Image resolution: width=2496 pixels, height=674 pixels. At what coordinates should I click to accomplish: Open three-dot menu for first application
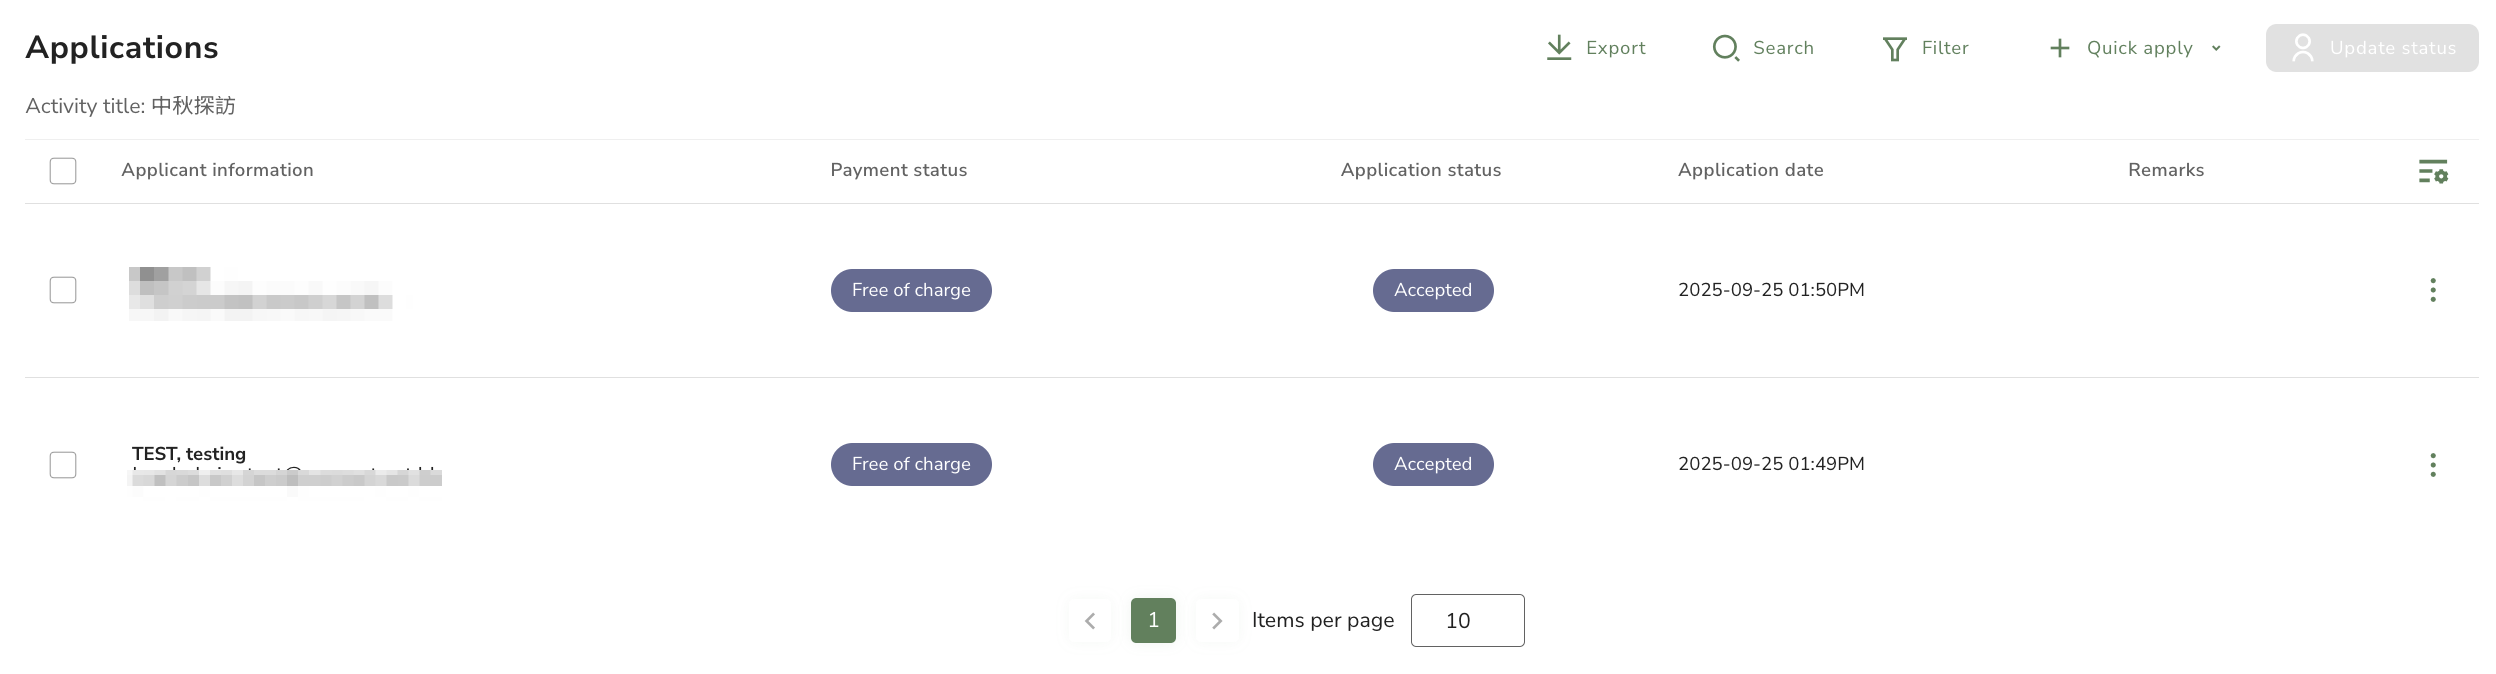coord(2432,290)
